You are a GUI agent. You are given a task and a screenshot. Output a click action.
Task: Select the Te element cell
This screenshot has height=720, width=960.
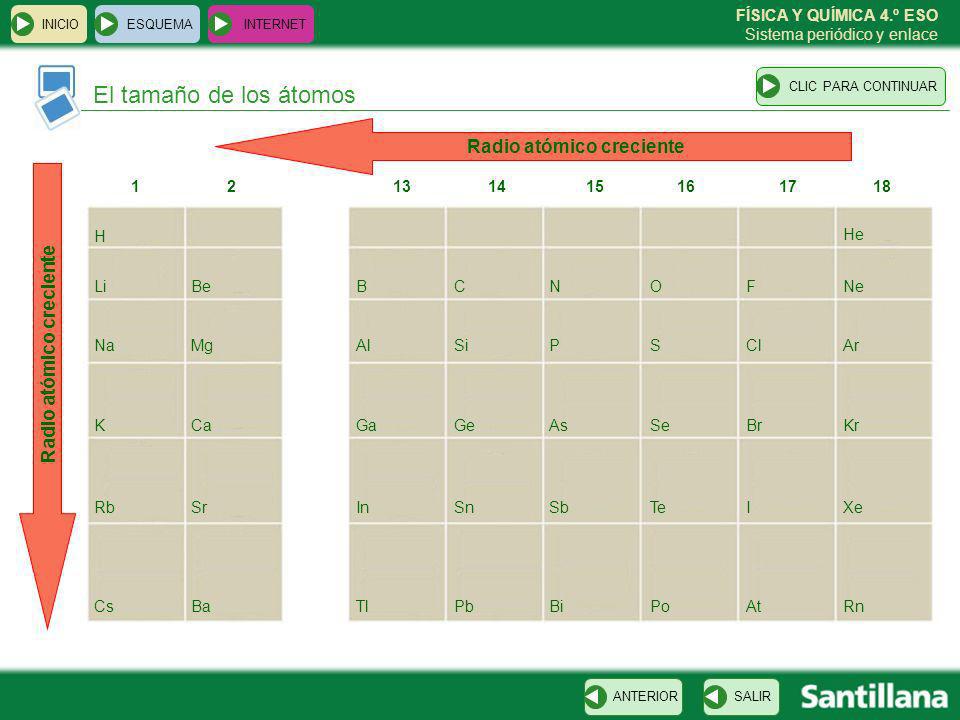tap(689, 481)
